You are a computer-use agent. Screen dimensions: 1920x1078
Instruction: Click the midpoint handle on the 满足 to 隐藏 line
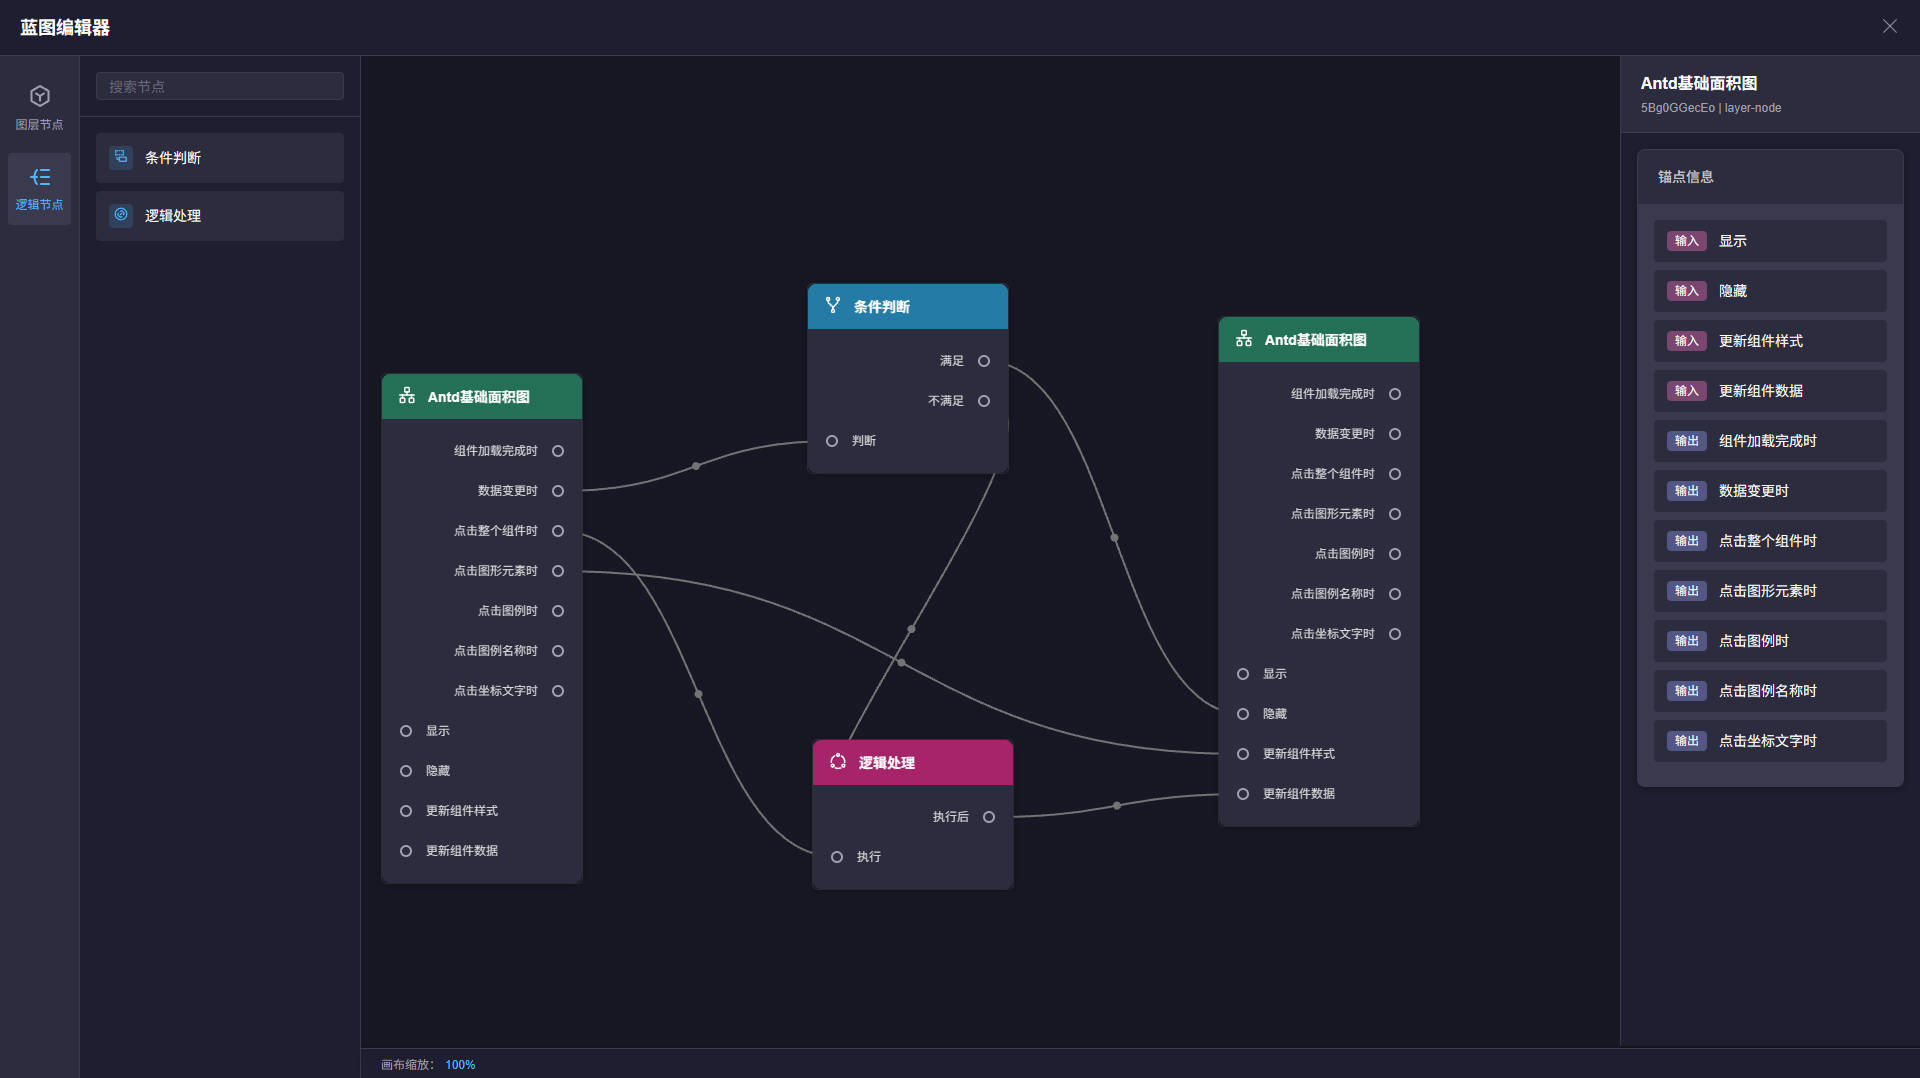(x=1114, y=538)
